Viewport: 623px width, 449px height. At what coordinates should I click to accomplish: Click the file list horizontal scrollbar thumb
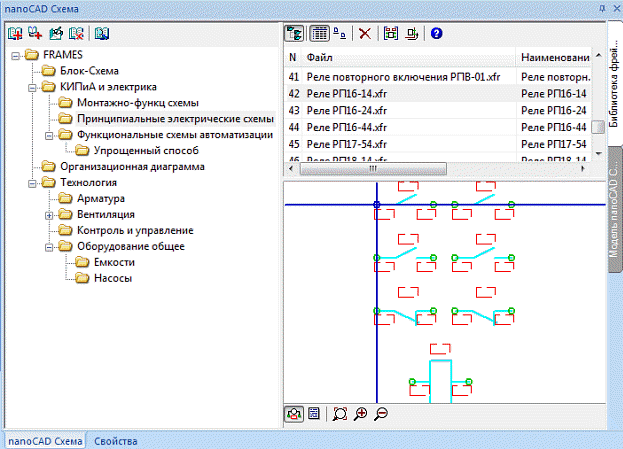coord(373,168)
